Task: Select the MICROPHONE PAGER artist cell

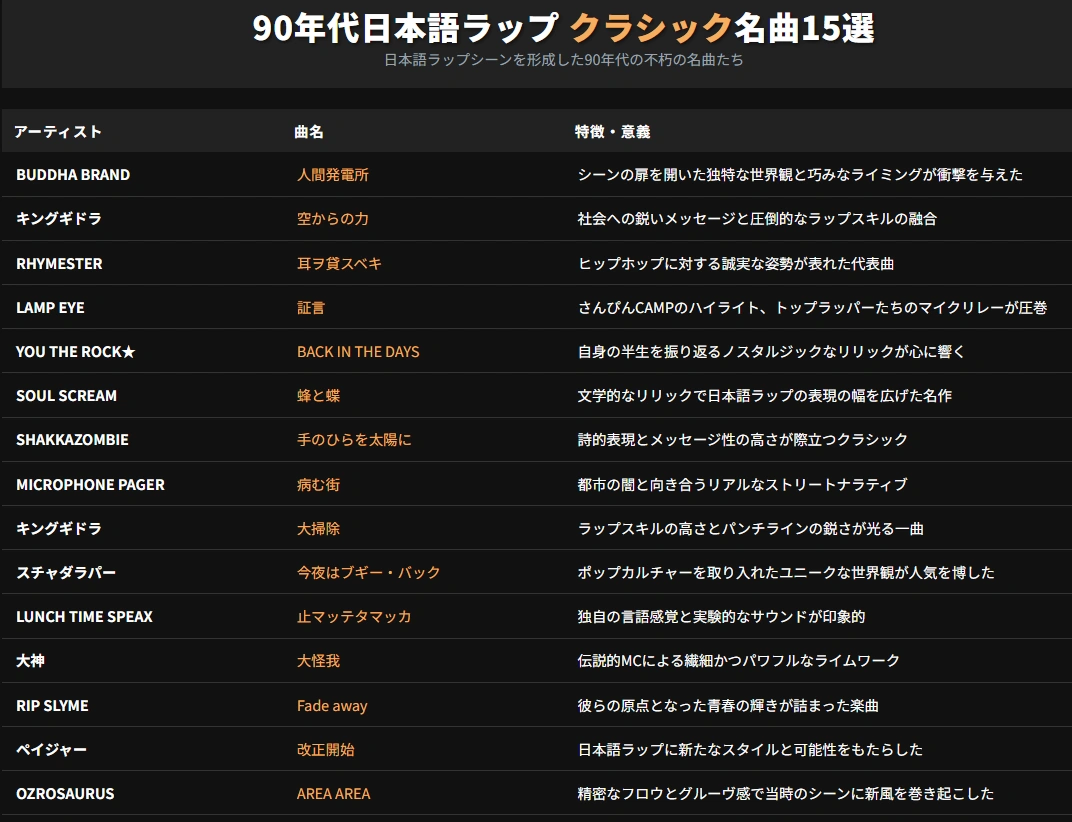Action: [90, 484]
